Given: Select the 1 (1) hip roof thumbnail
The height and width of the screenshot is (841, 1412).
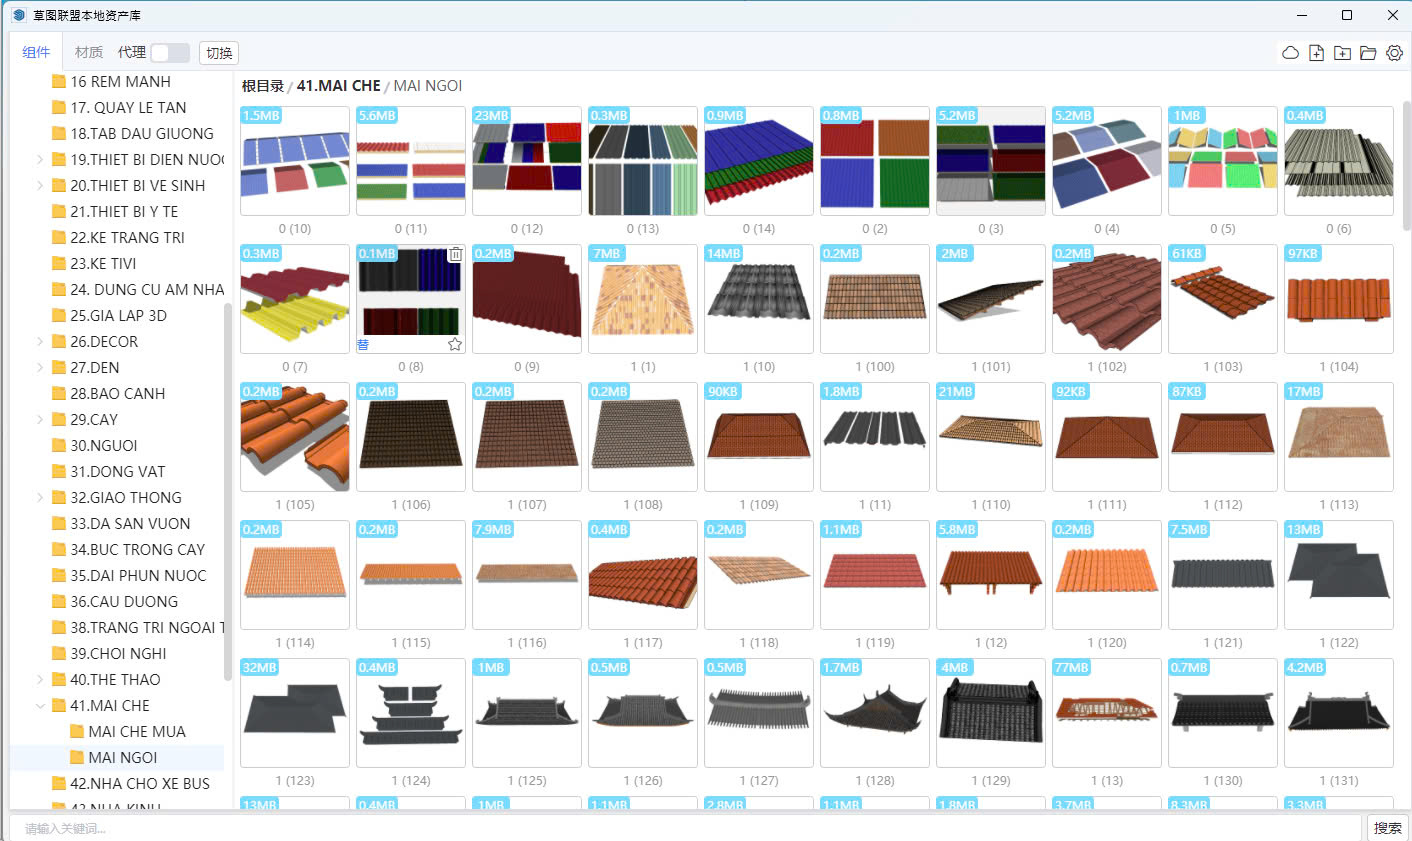Looking at the screenshot, I should (x=643, y=299).
